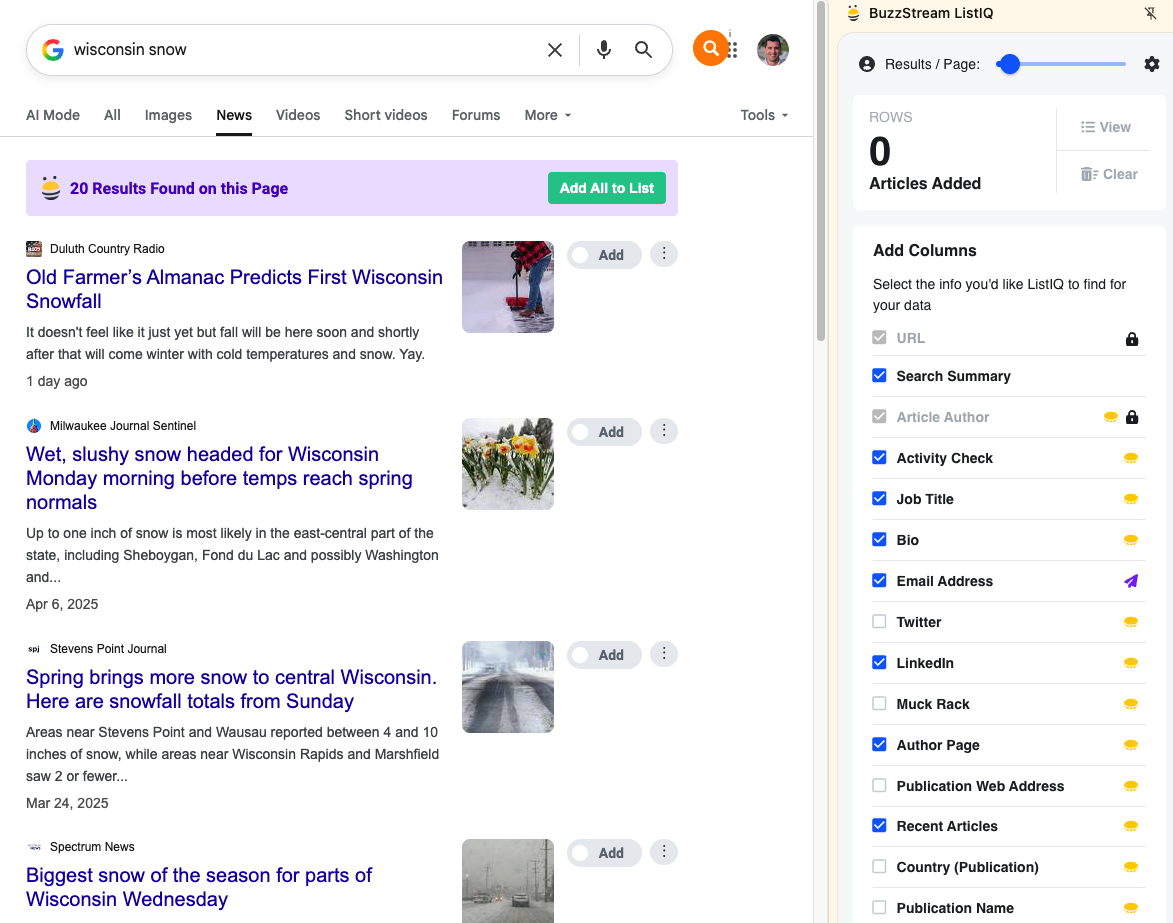This screenshot has width=1173, height=923.
Task: Expand the More search filter dropdown
Action: [548, 115]
